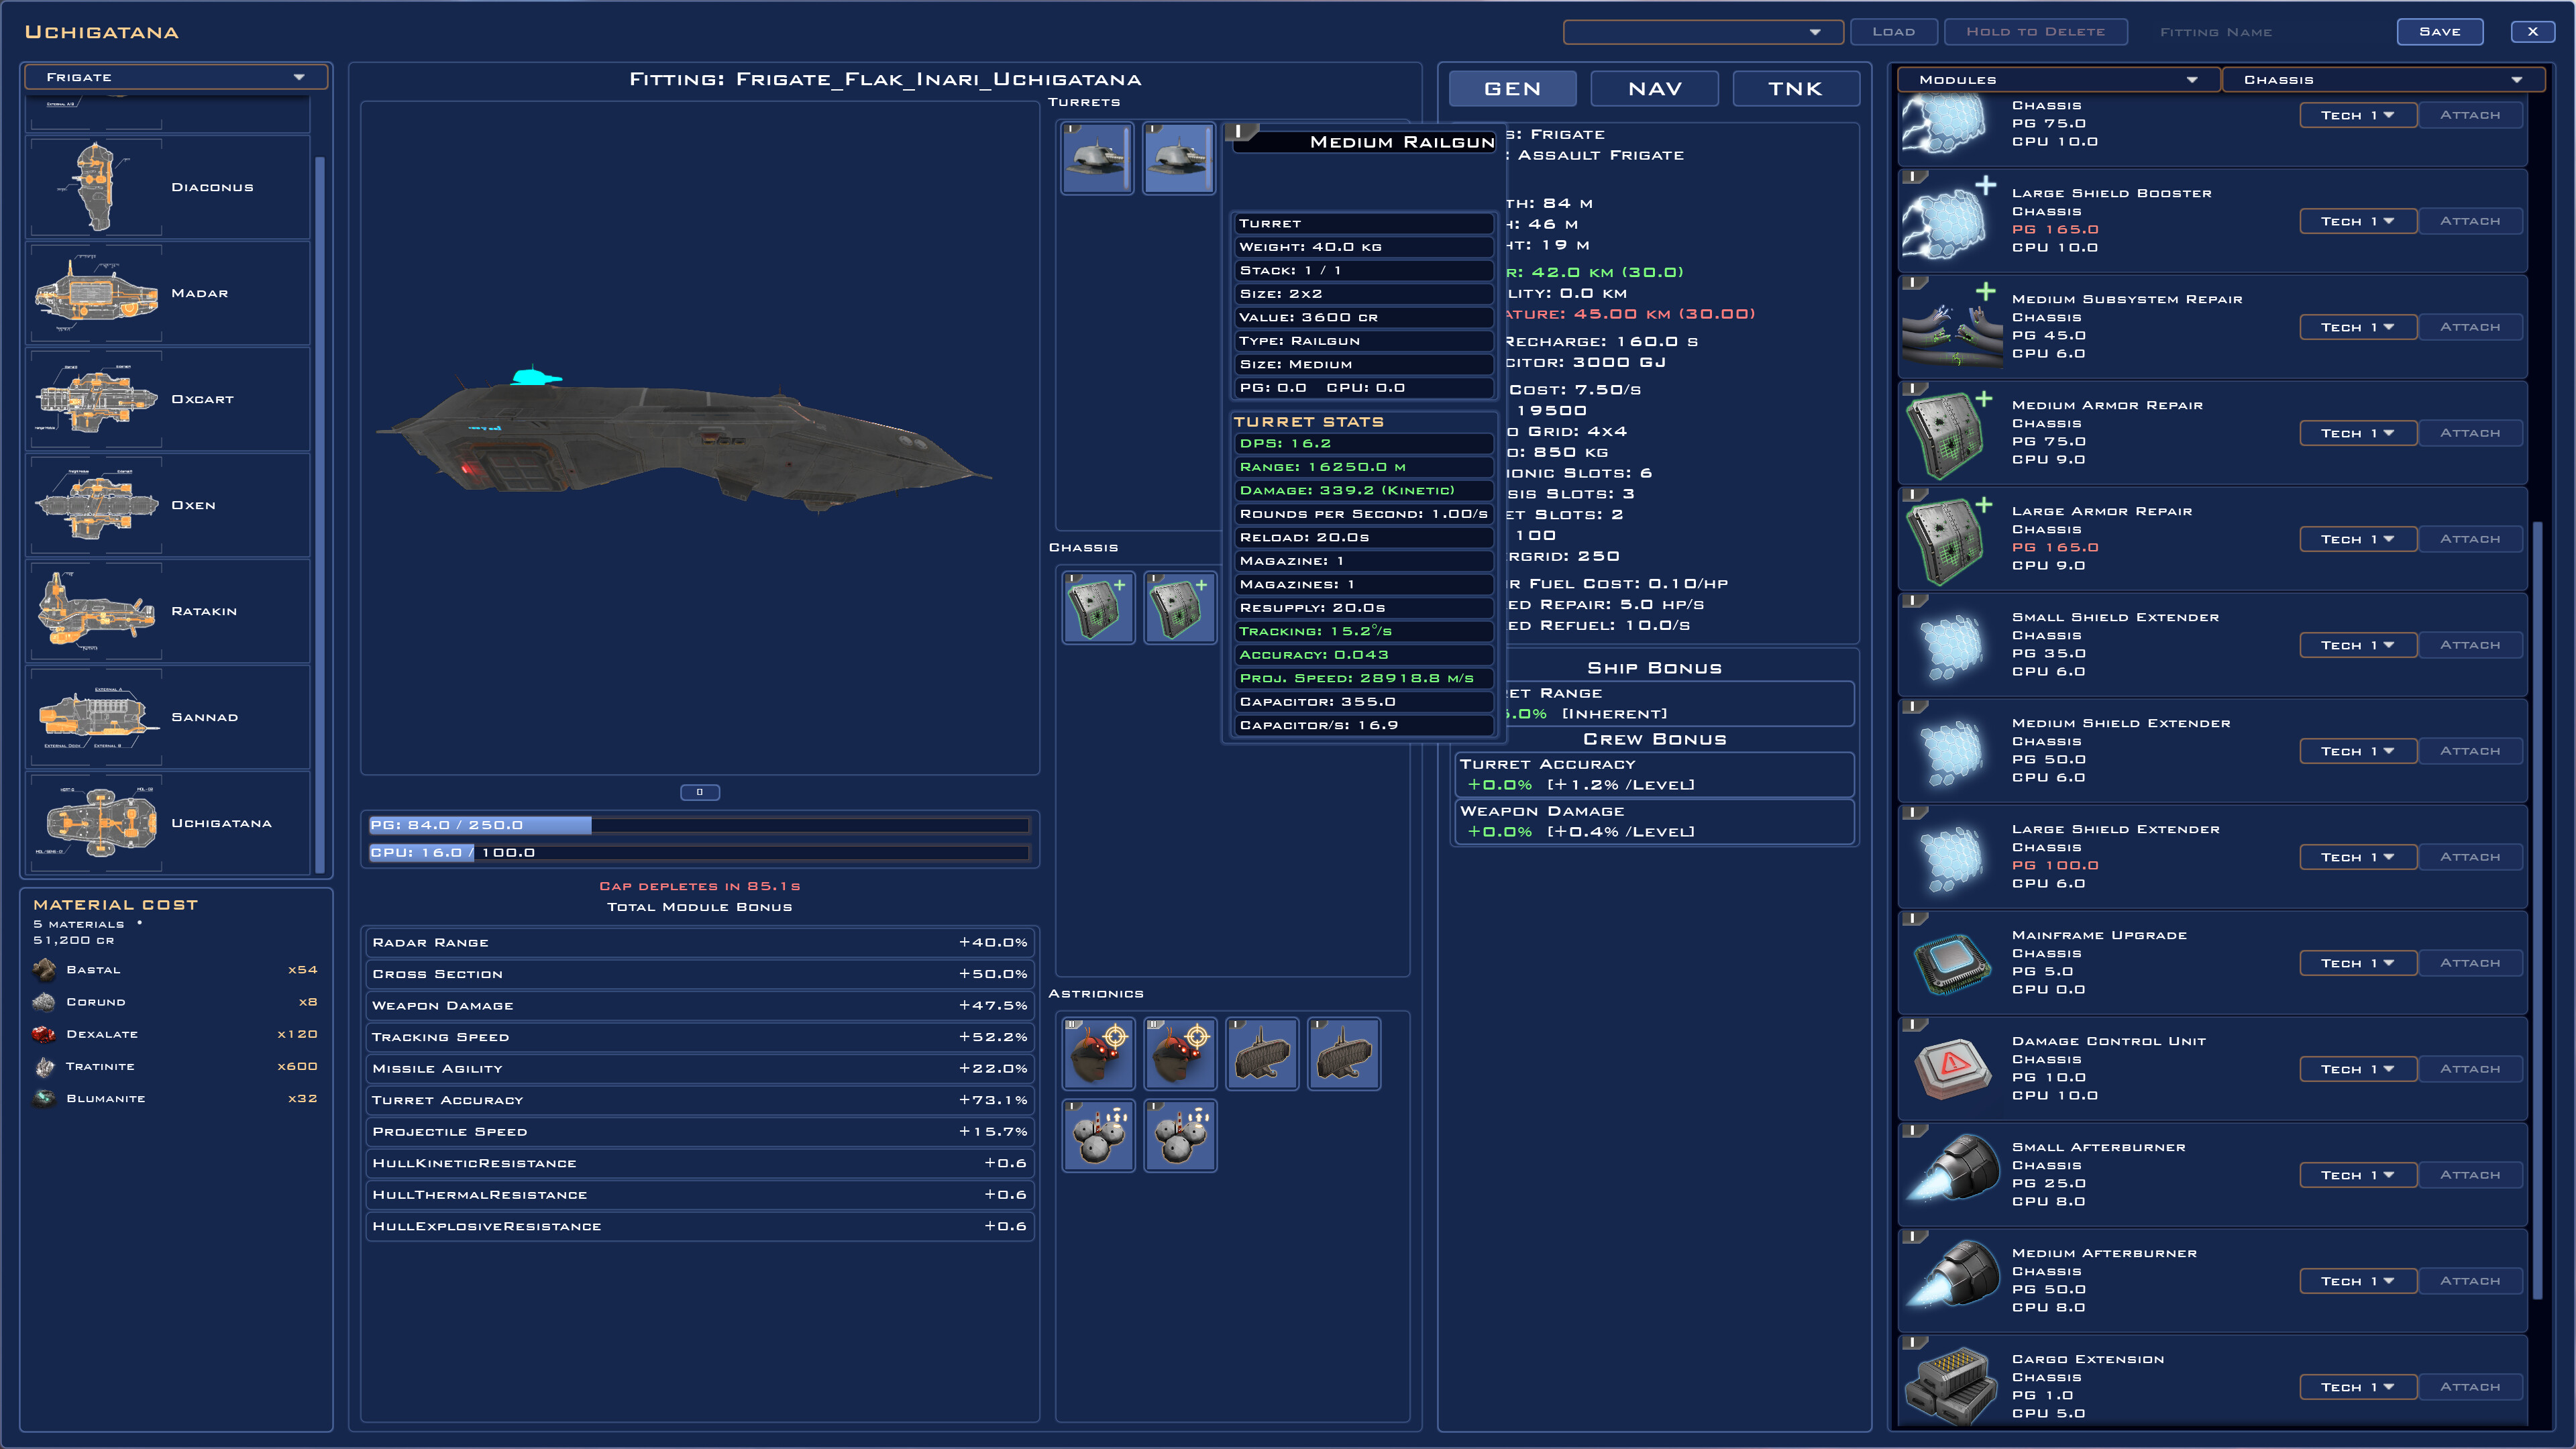Open the Modules category dropdown
This screenshot has height=1449, width=2576.
tap(2058, 80)
